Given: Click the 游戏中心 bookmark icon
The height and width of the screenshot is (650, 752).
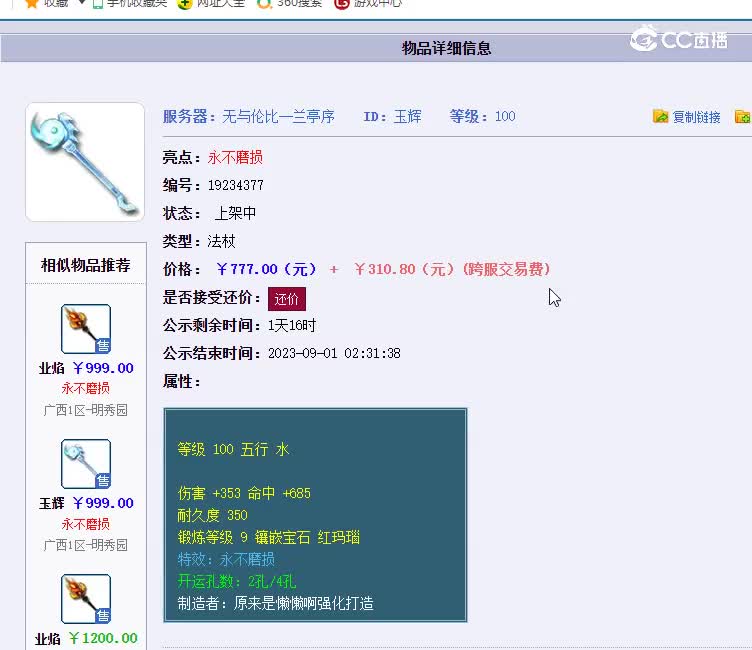Looking at the screenshot, I should pyautogui.click(x=341, y=4).
